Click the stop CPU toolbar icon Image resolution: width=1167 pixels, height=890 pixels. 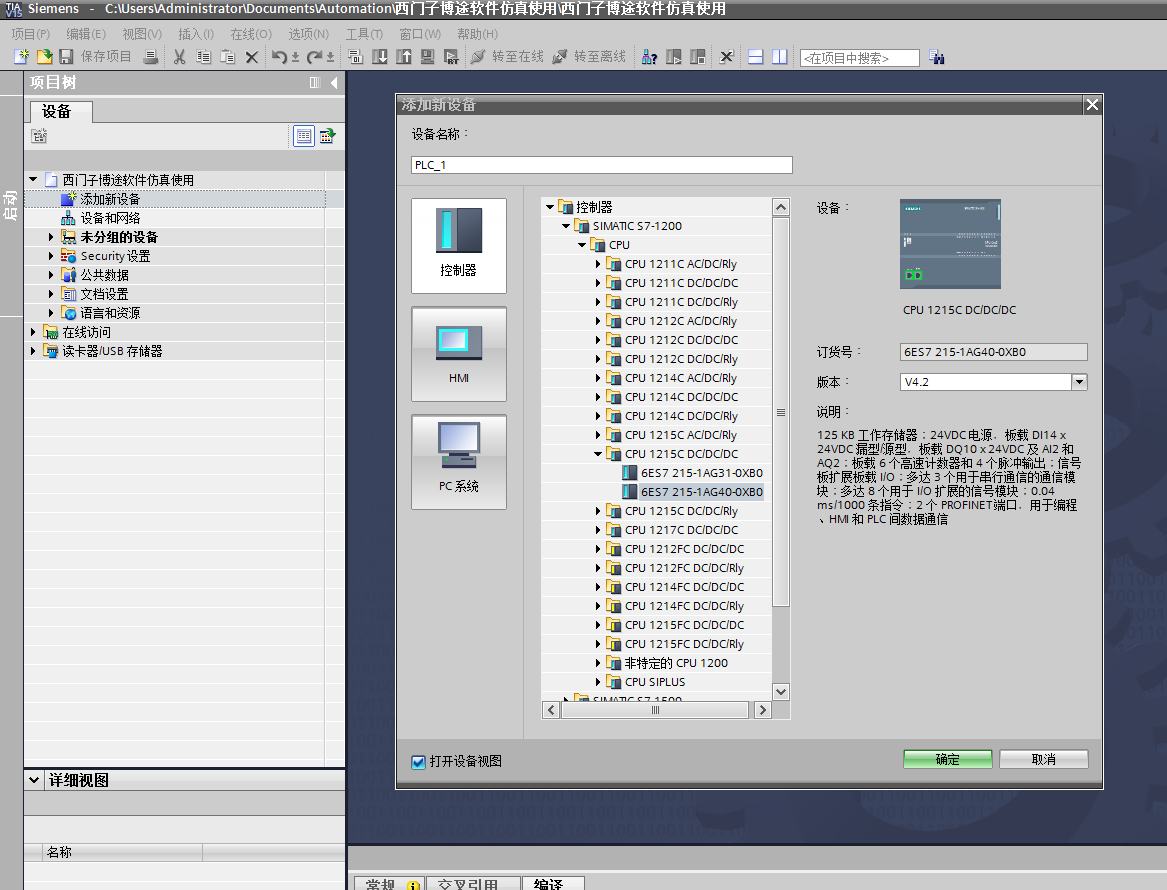click(x=697, y=57)
